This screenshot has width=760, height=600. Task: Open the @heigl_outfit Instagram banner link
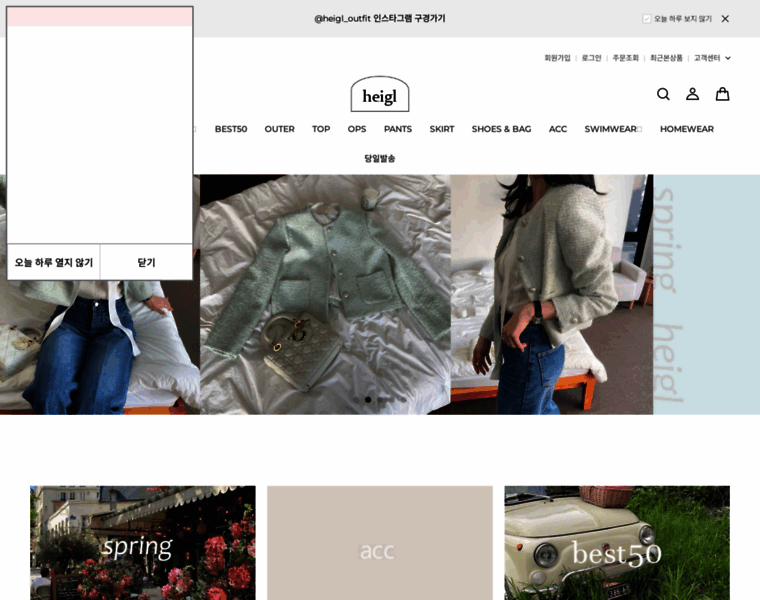click(380, 18)
